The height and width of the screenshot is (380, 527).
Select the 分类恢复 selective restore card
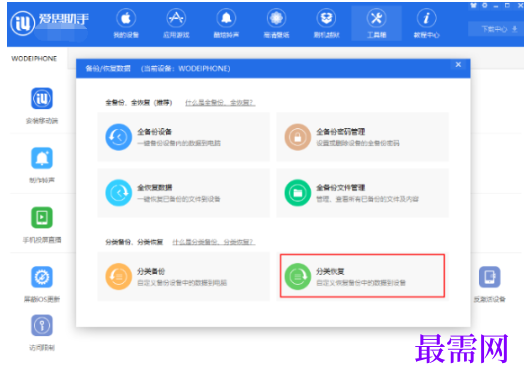pyautogui.click(x=363, y=276)
